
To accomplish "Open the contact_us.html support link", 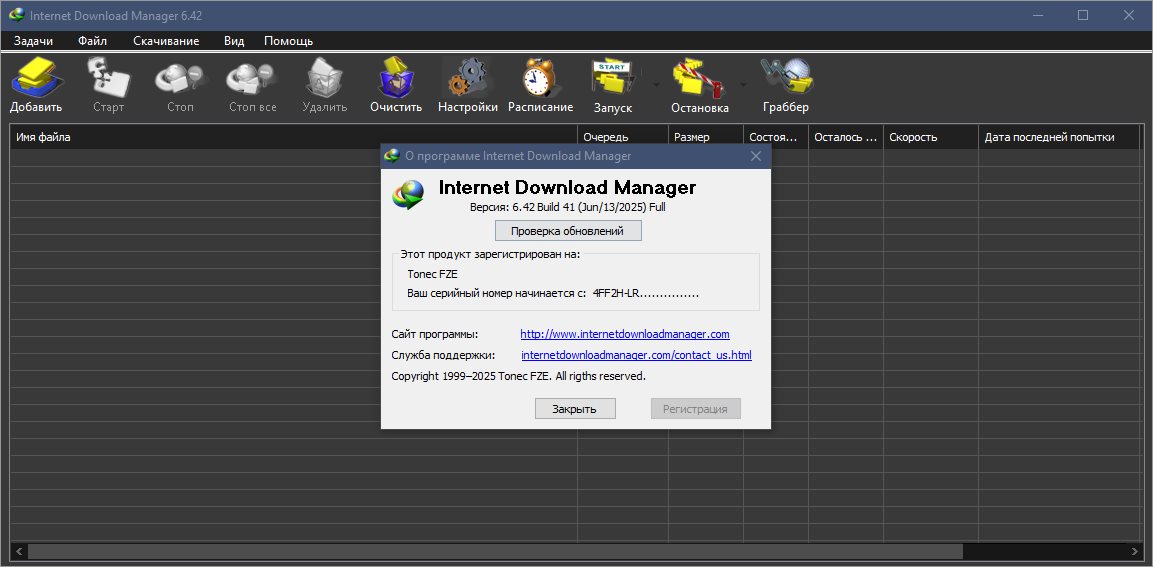I will click(636, 355).
